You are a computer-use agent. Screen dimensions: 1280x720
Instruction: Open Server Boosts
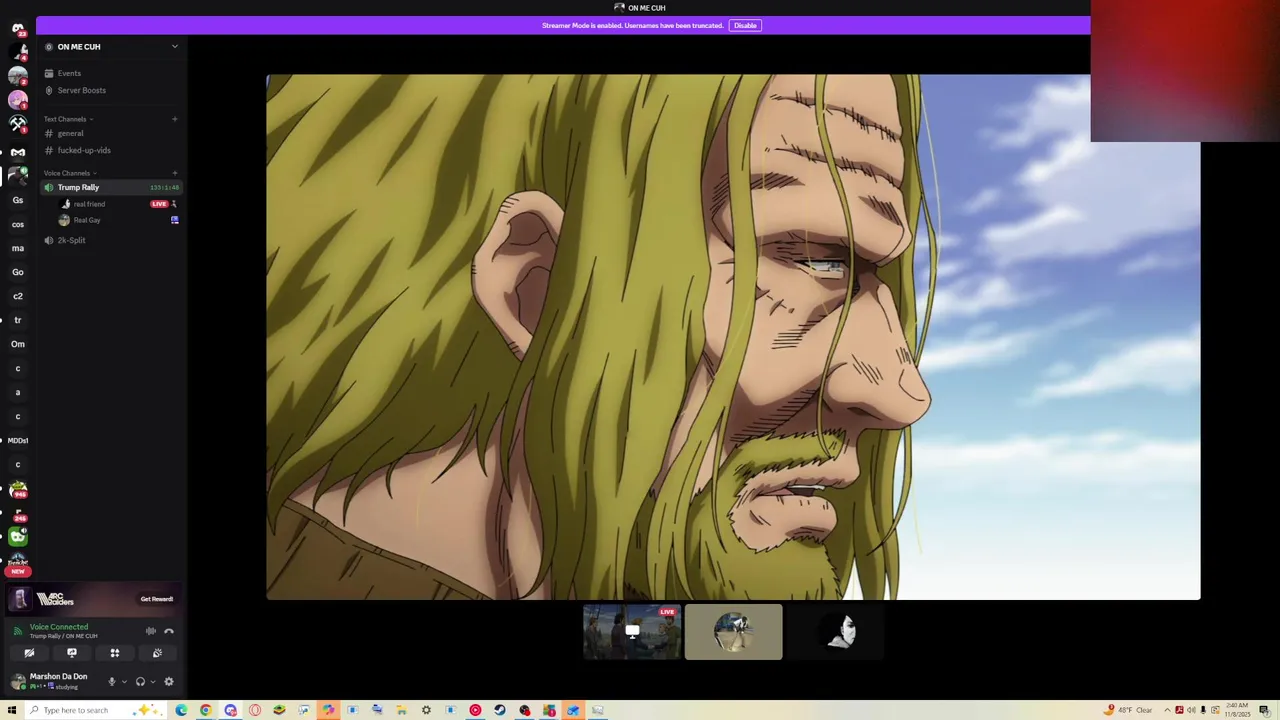coord(81,90)
